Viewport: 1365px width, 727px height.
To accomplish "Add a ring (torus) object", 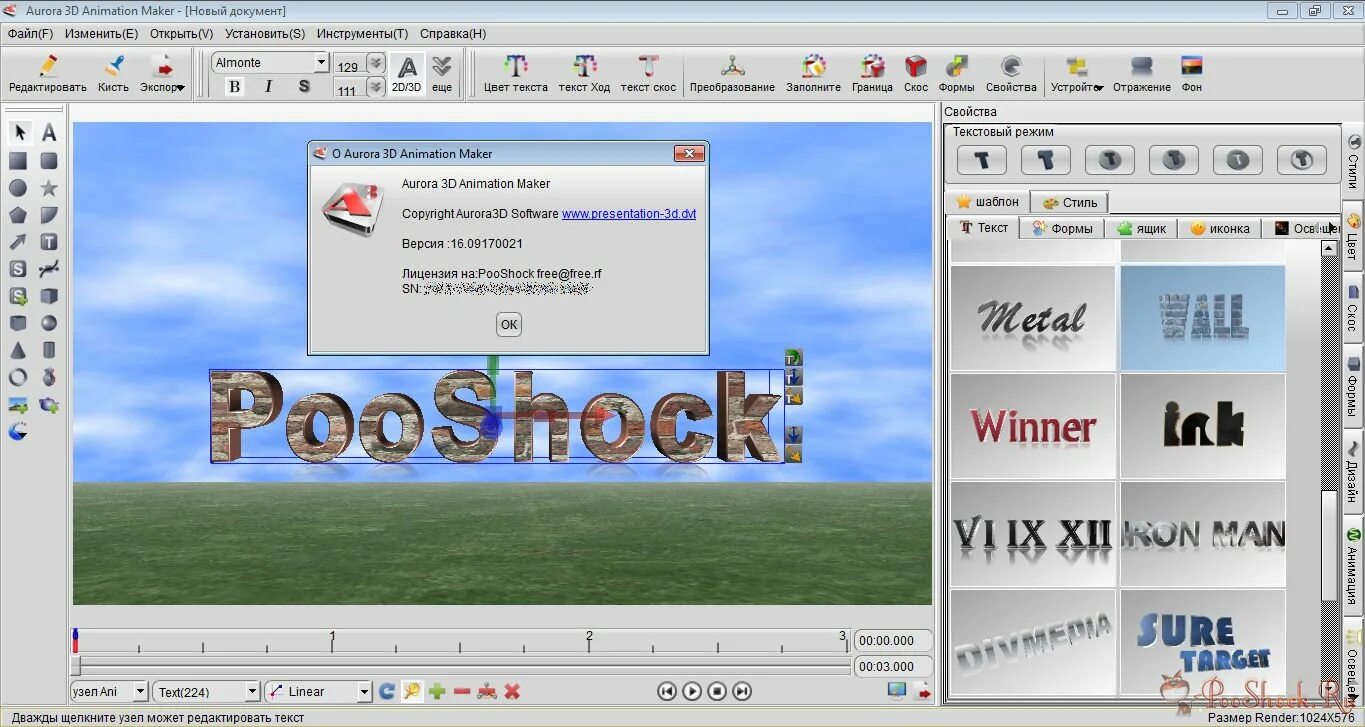I will [x=18, y=377].
